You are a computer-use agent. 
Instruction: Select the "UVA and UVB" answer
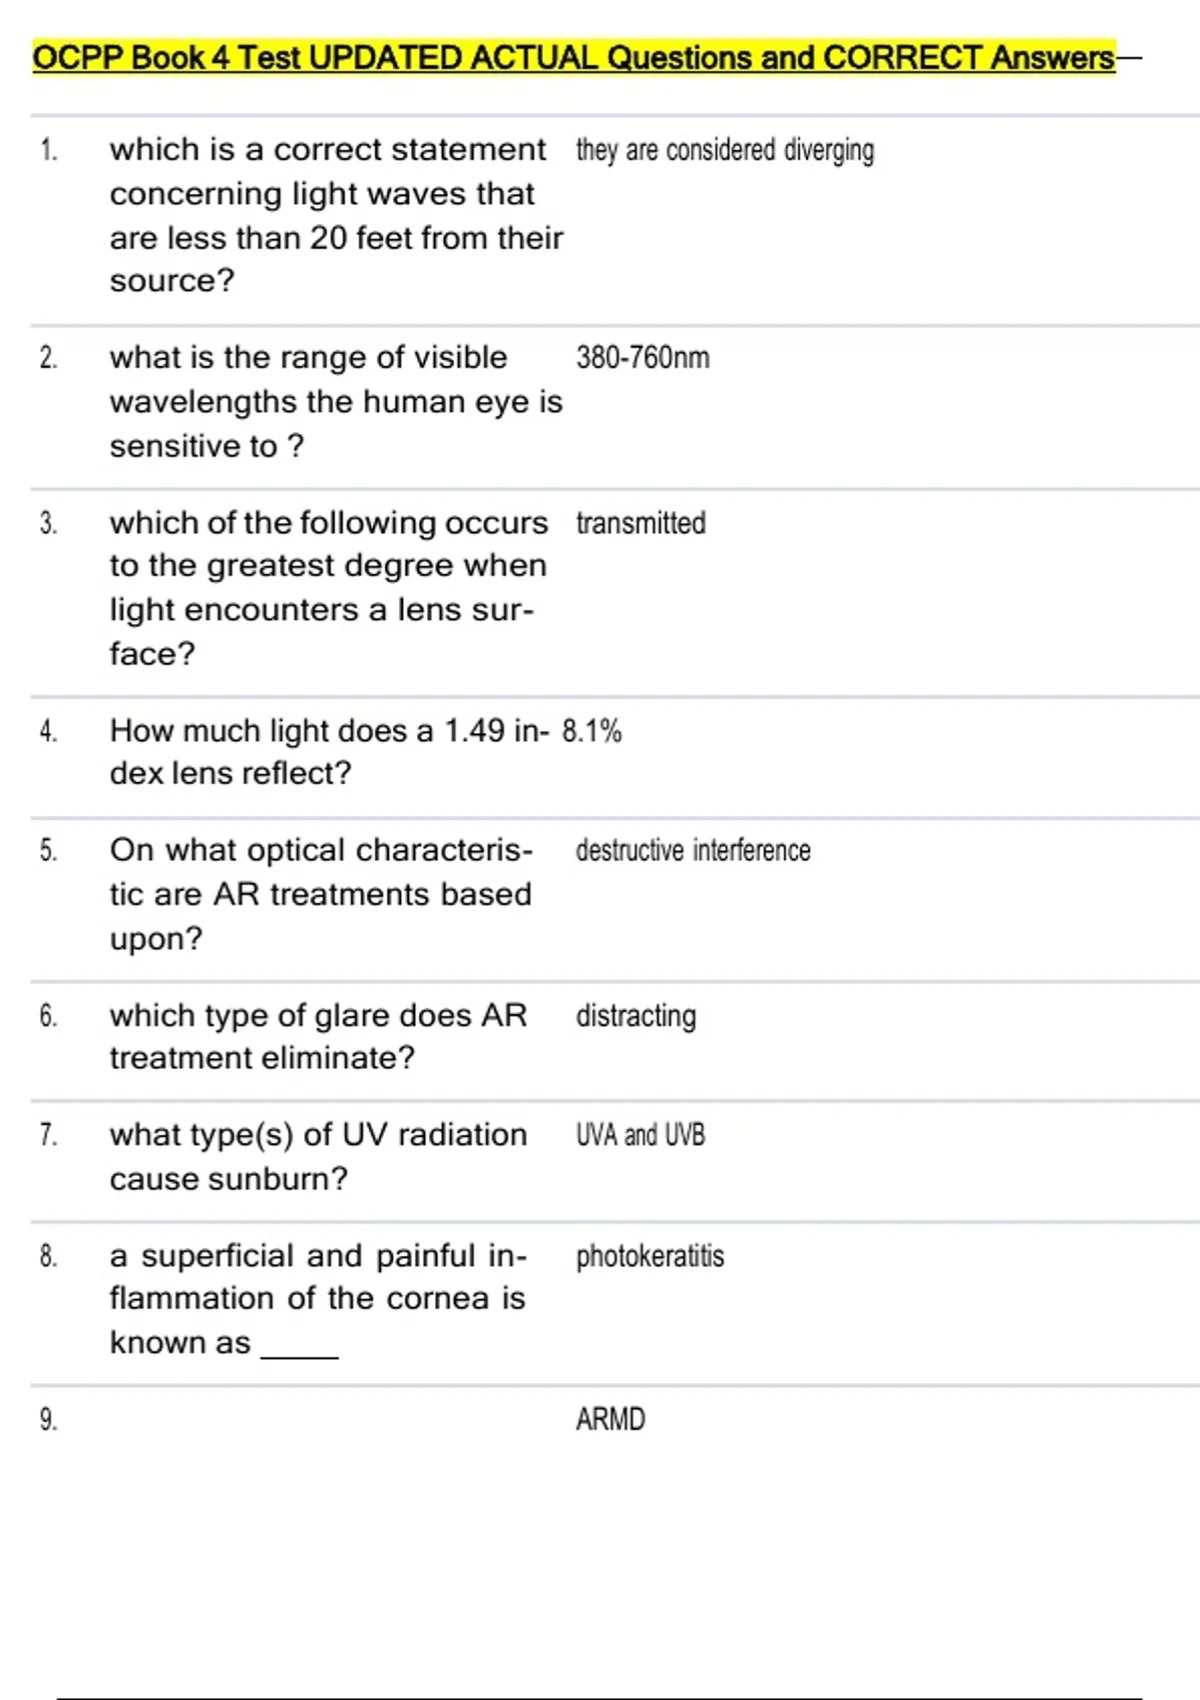[640, 1135]
